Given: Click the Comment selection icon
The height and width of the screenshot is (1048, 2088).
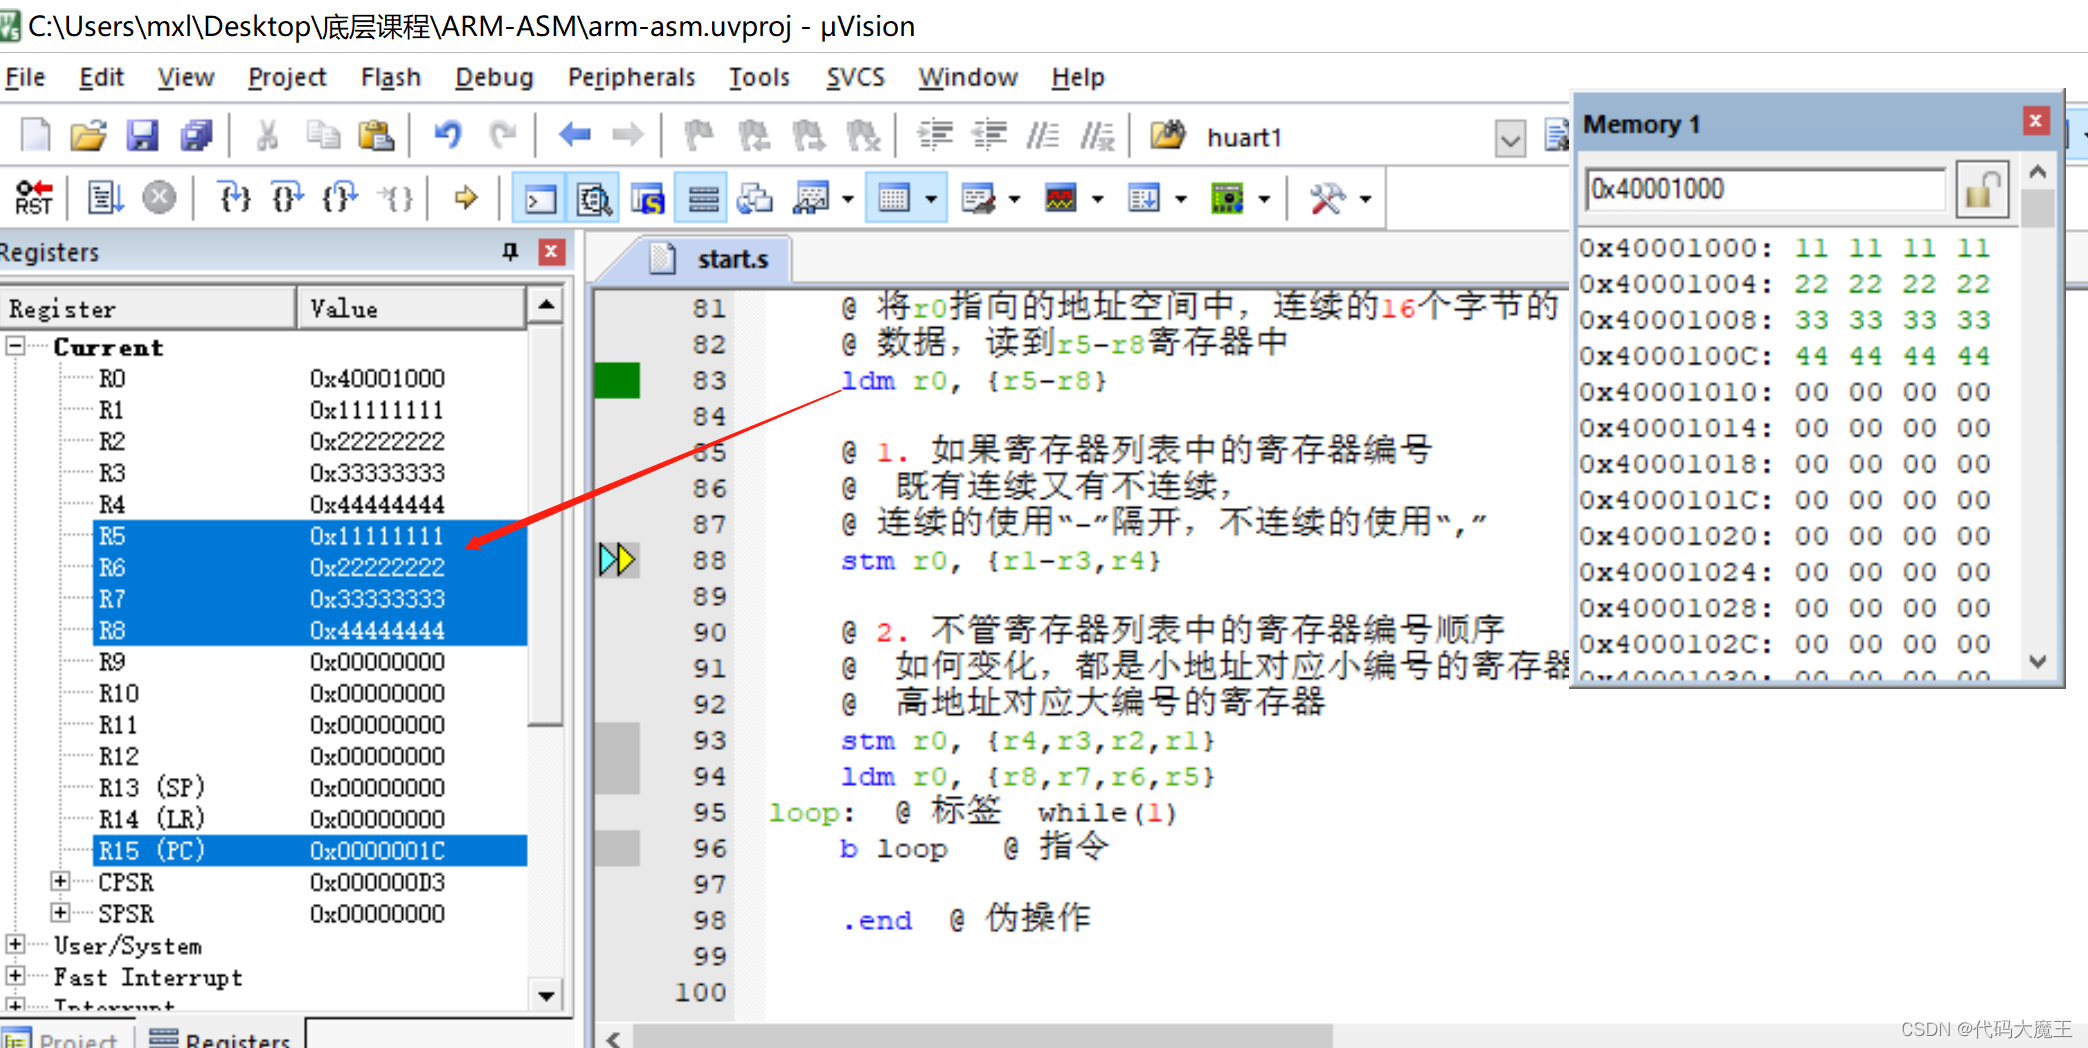Looking at the screenshot, I should [1043, 135].
